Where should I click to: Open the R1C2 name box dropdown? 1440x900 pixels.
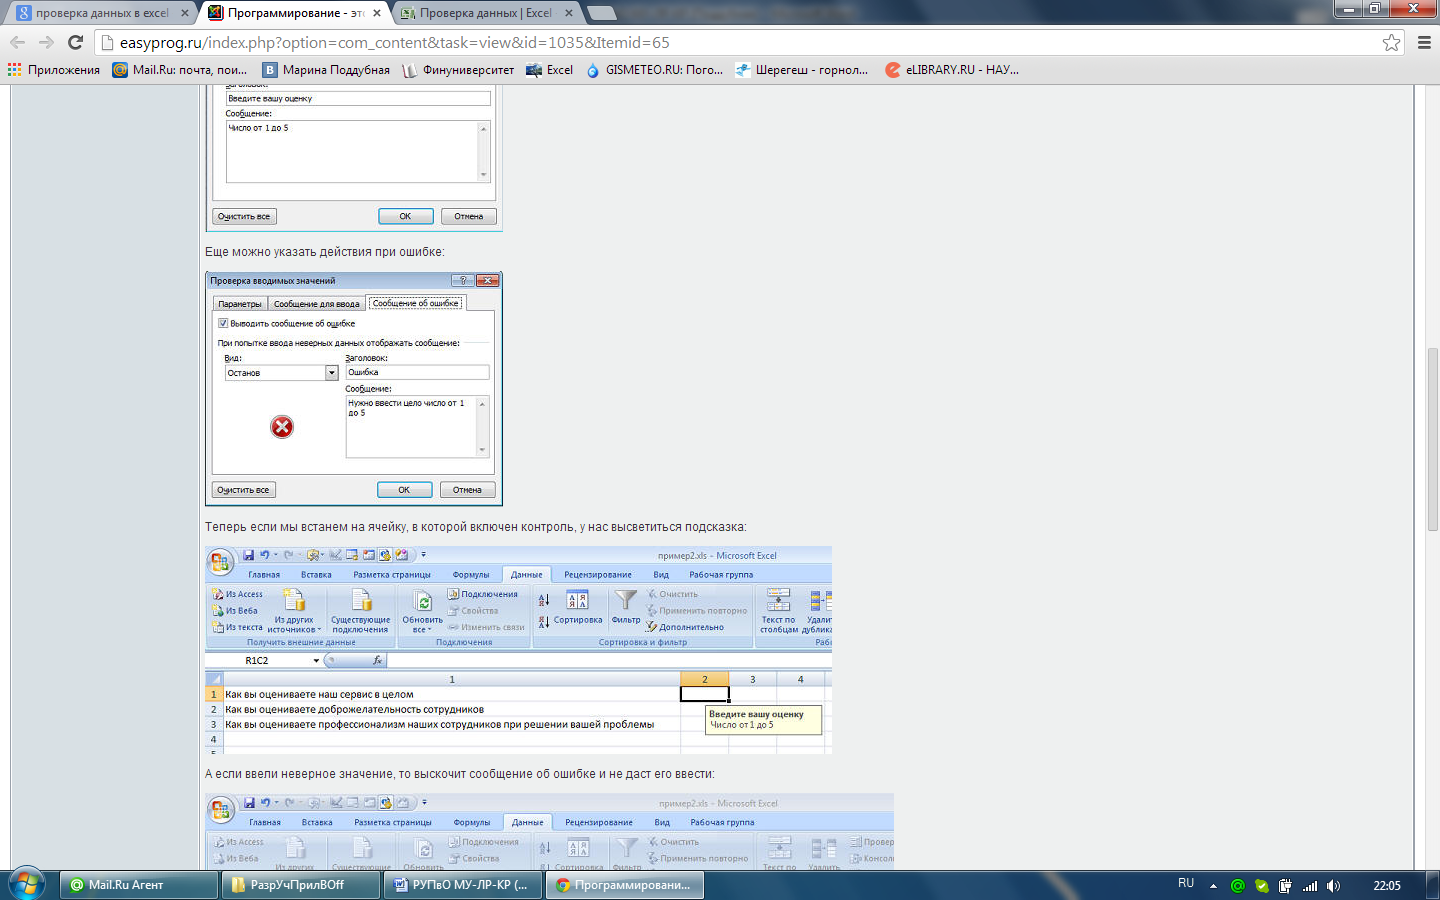click(316, 660)
